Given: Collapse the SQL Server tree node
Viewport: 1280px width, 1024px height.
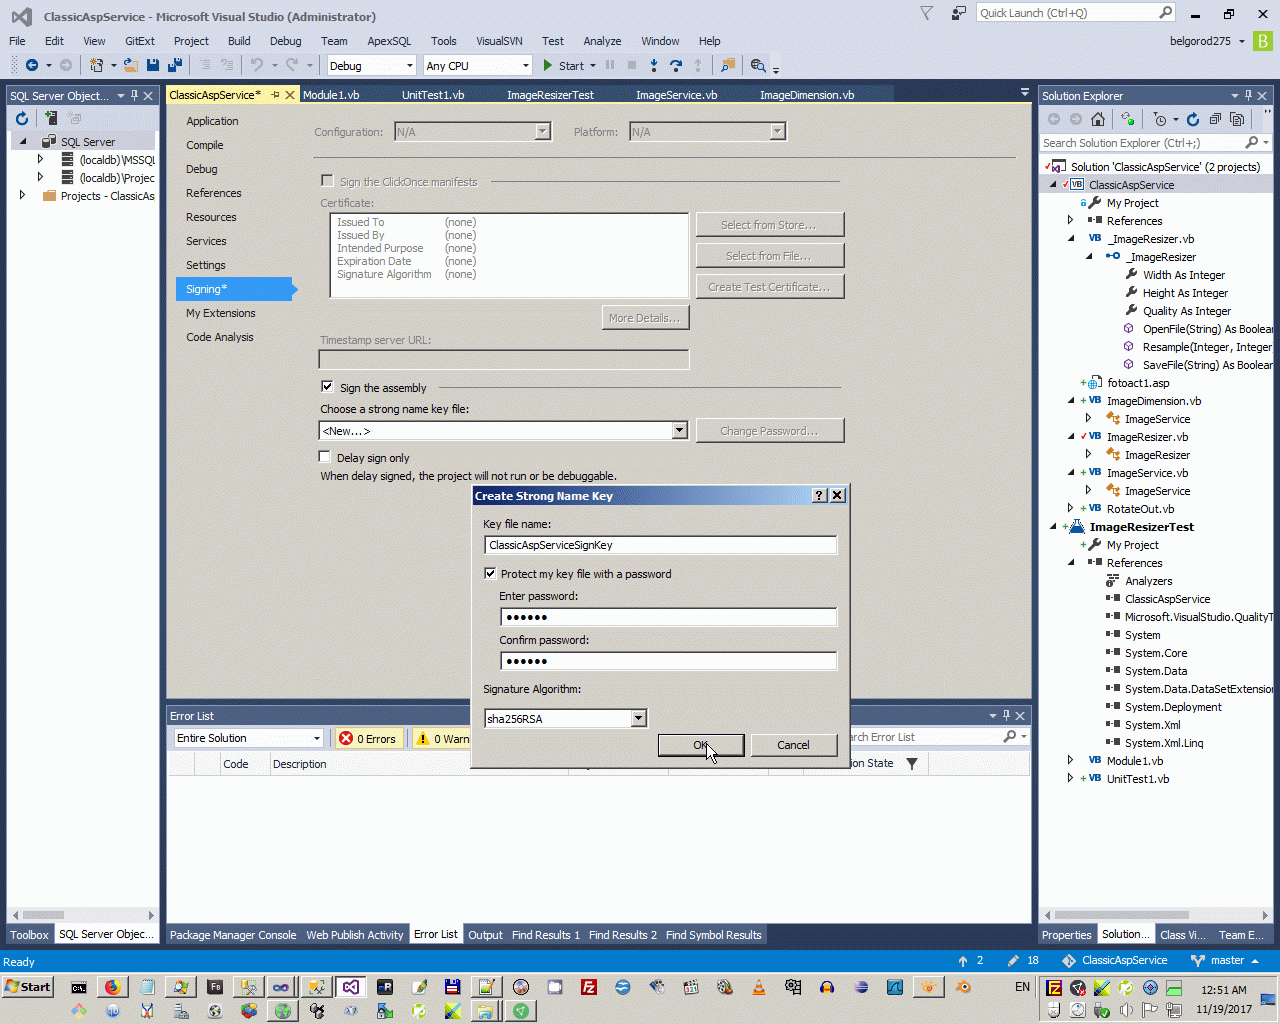Looking at the screenshot, I should (22, 141).
